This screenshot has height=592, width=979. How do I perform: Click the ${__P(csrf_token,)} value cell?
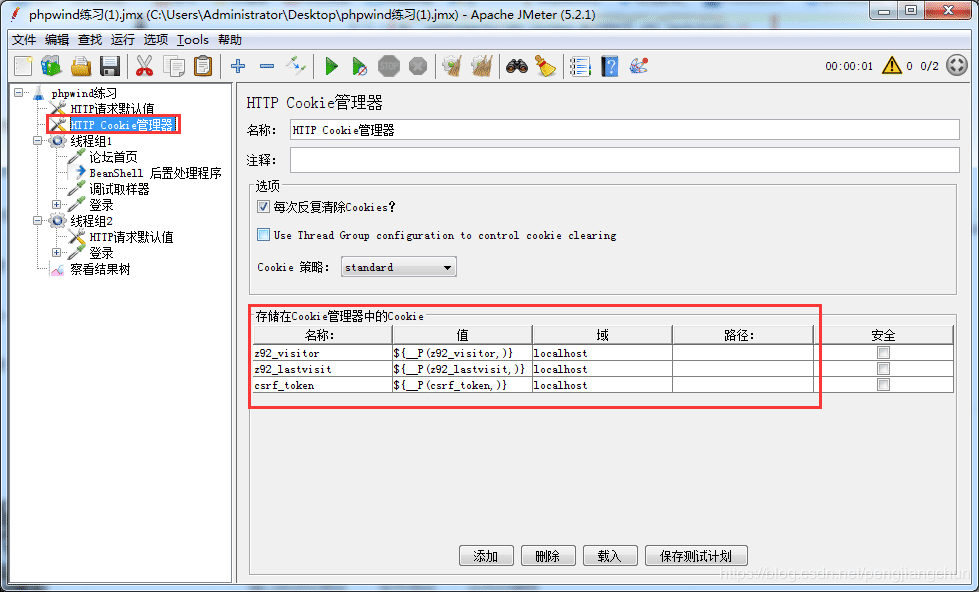[463, 385]
